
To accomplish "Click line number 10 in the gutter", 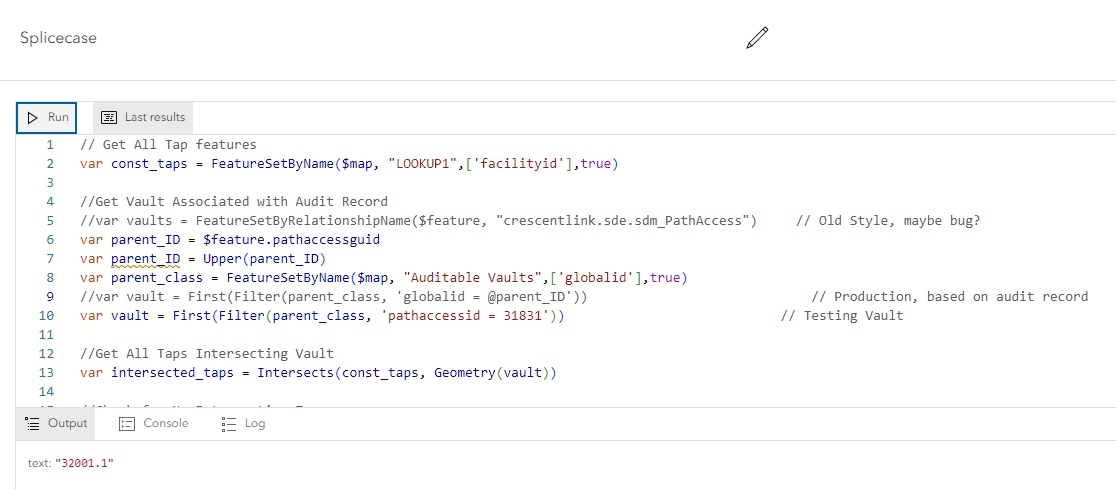I will [x=46, y=315].
